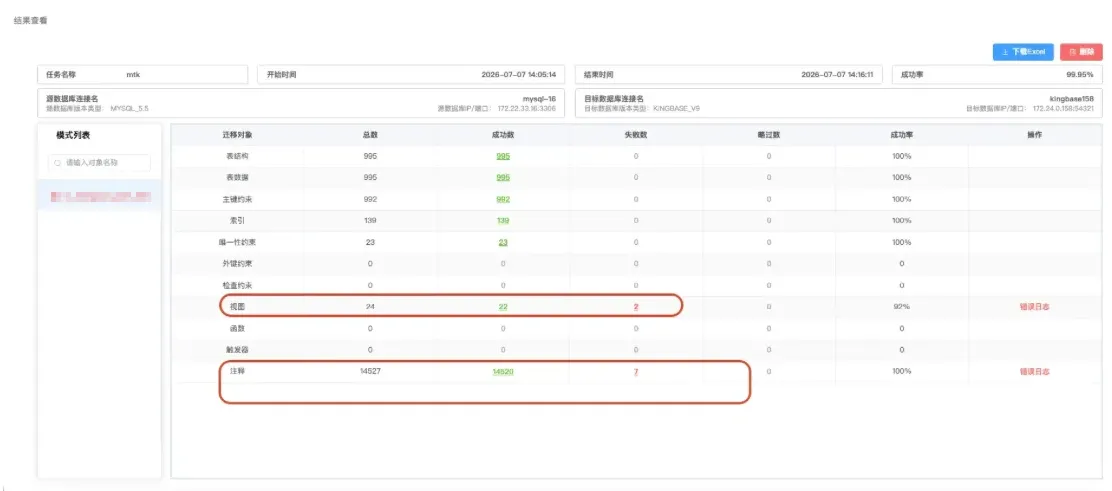1112x491 pixels.
Task: Open 唯一性约束 success count 23 link
Action: coord(503,242)
